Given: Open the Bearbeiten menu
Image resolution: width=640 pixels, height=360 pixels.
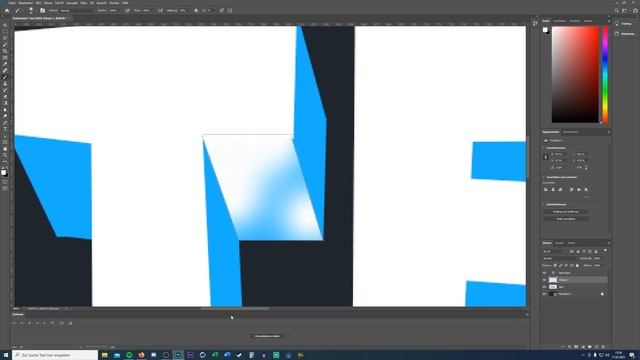Looking at the screenshot, I should point(26,3).
